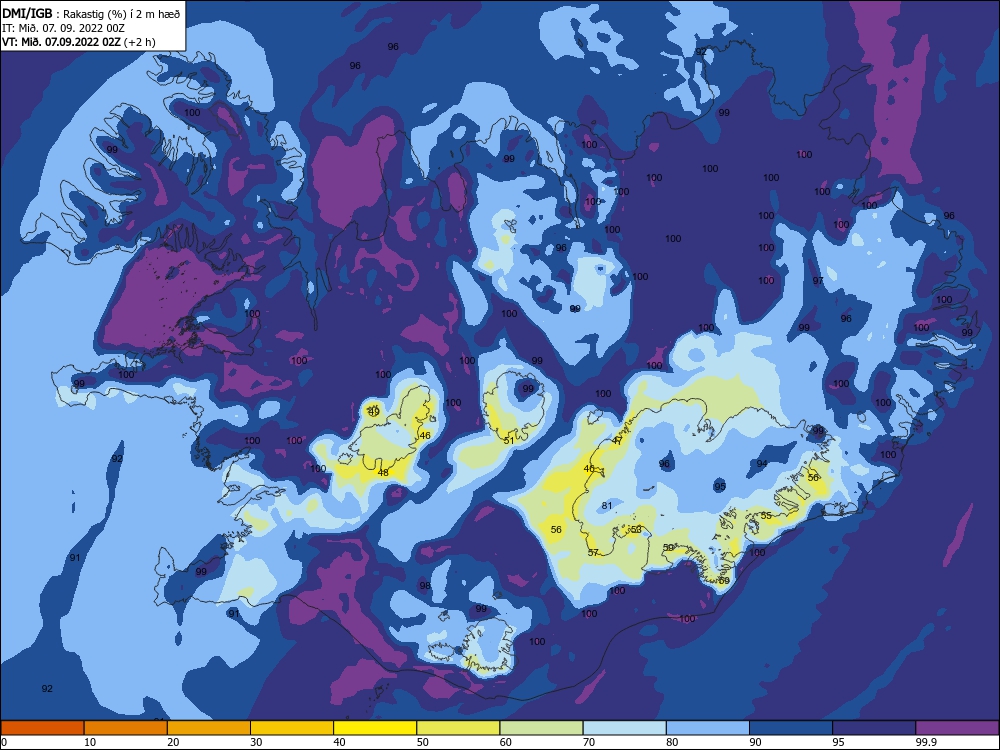
Task: Click the 95–99.9 dark navy legend swatch
Action: (x=874, y=728)
